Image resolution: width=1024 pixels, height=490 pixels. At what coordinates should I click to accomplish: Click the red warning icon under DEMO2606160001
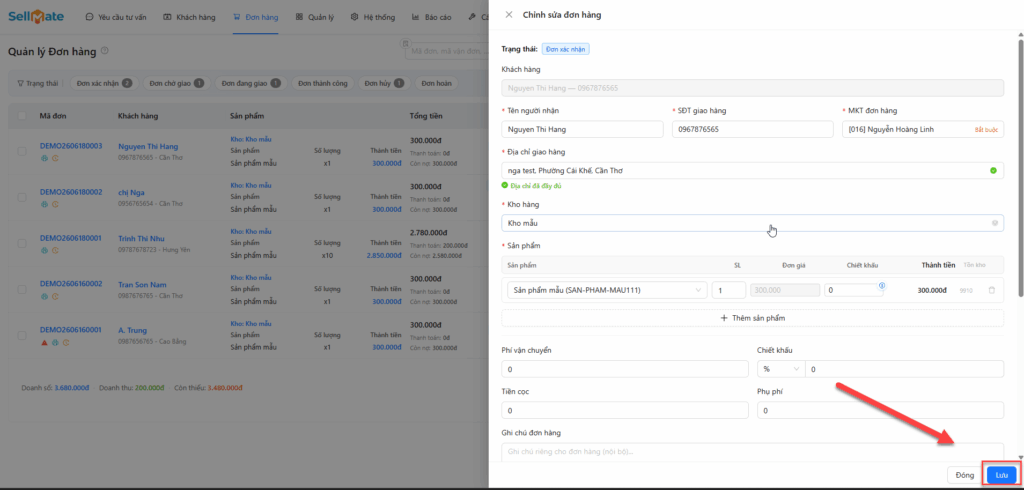pos(44,342)
